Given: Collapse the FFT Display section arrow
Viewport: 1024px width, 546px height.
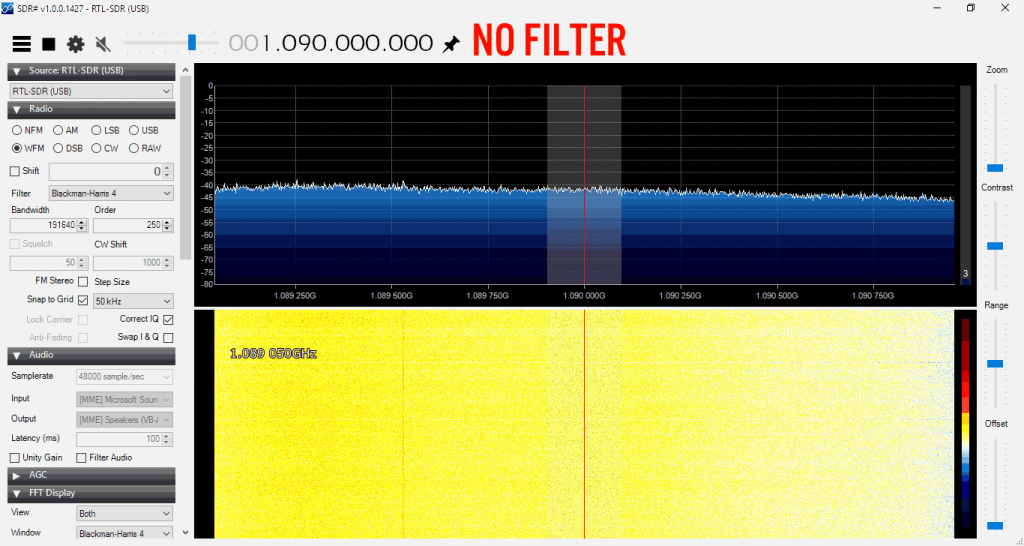Looking at the screenshot, I should [x=17, y=493].
